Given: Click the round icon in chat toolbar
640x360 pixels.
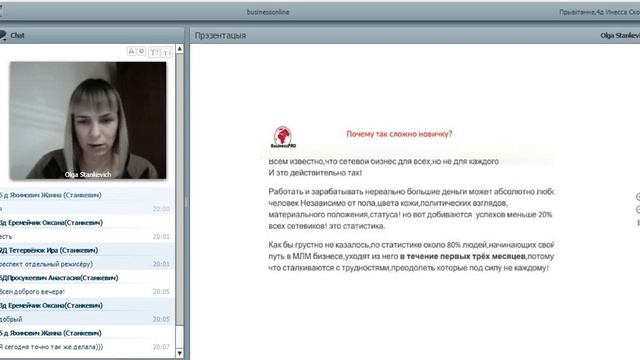Looking at the screenshot, I should pyautogui.click(x=142, y=51).
